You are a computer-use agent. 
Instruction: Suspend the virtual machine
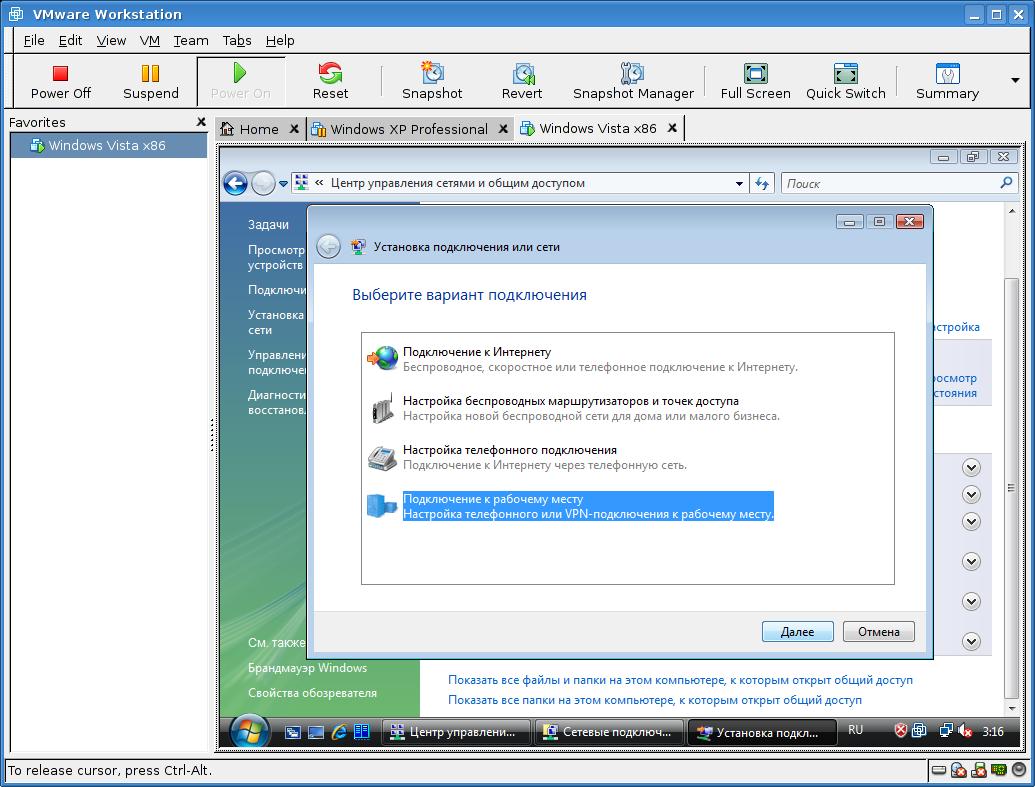[150, 82]
